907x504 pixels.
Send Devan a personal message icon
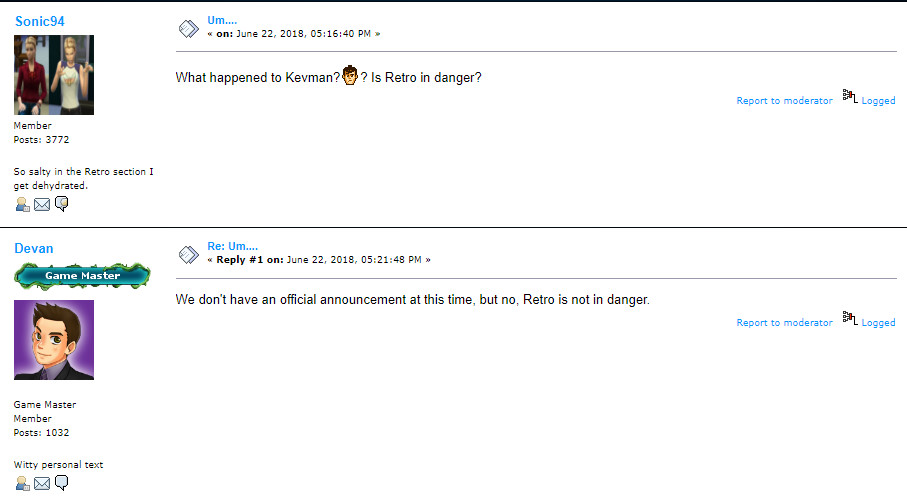61,483
